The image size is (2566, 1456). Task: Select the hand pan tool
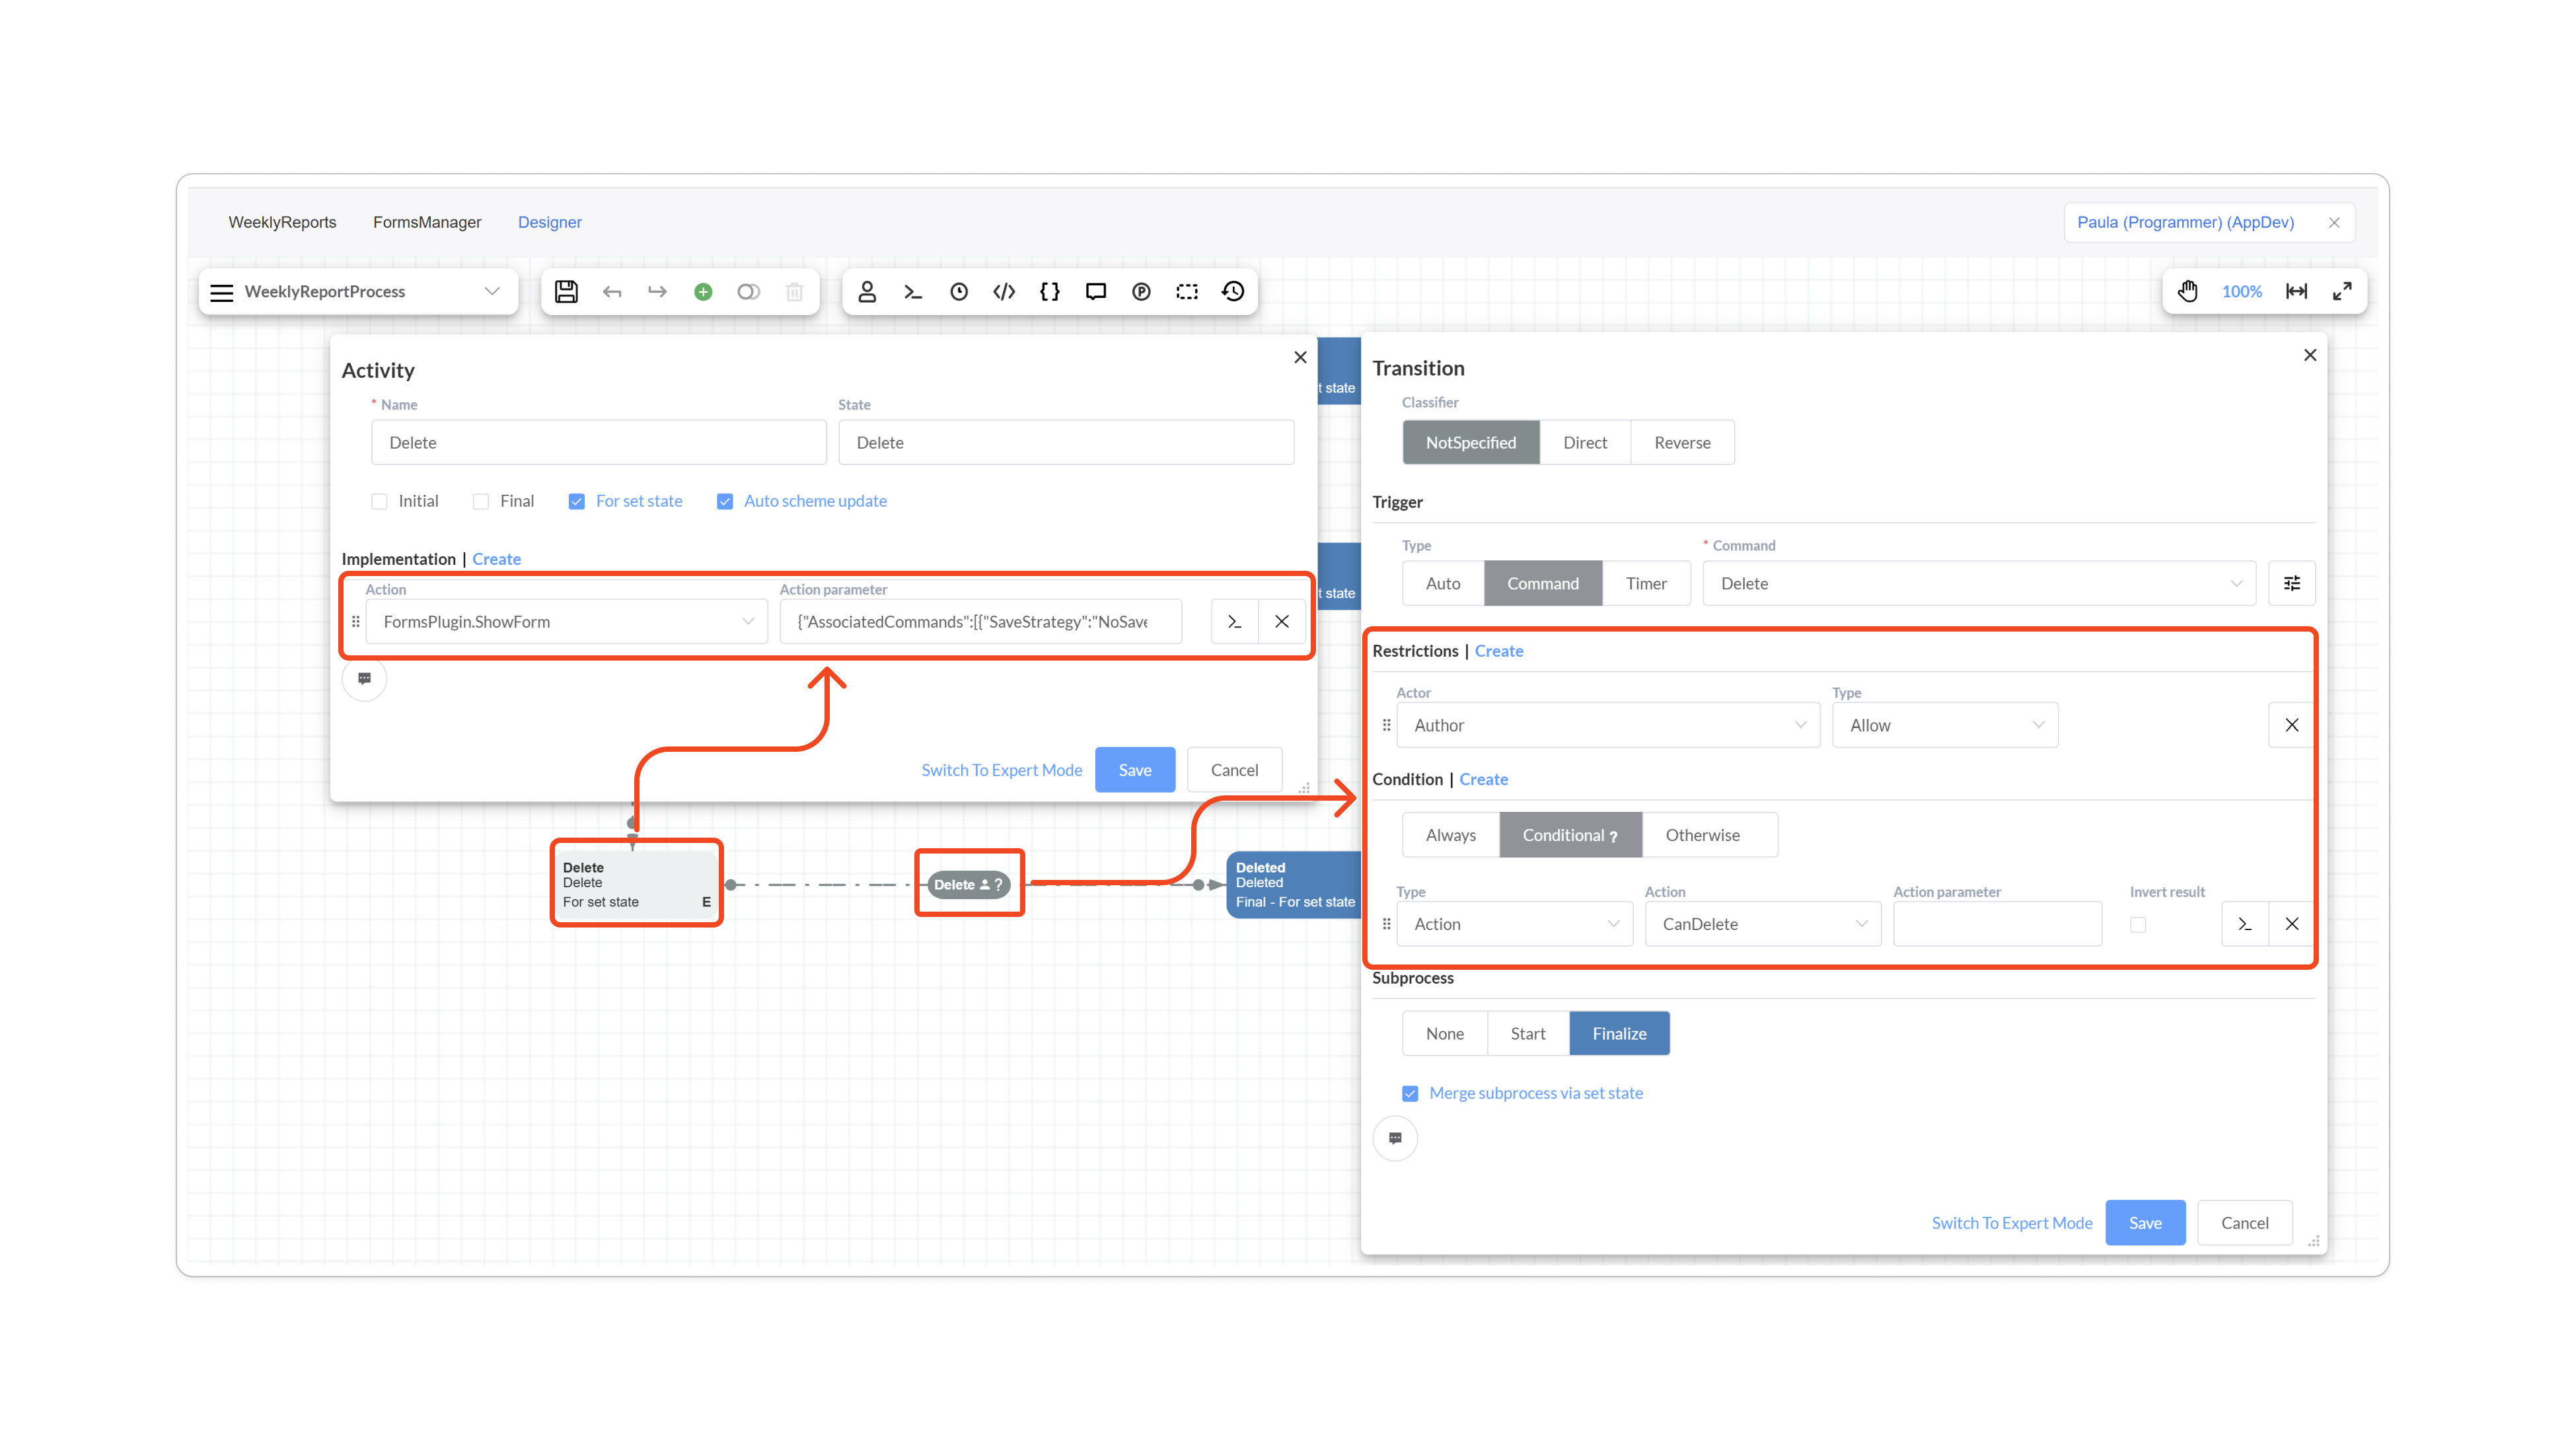(x=2188, y=291)
